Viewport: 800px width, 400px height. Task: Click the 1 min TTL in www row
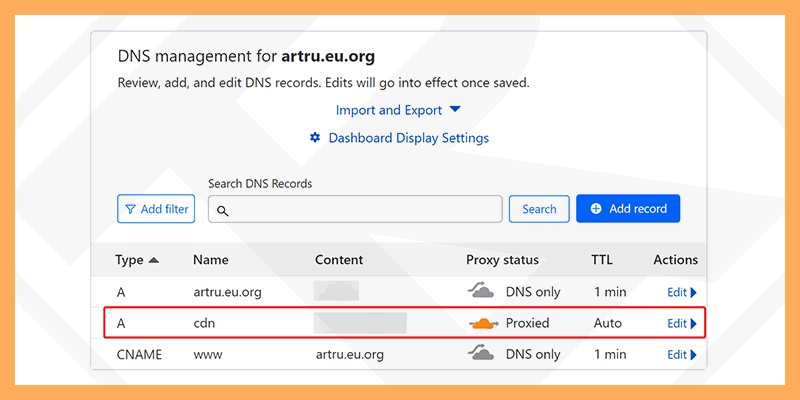[610, 354]
